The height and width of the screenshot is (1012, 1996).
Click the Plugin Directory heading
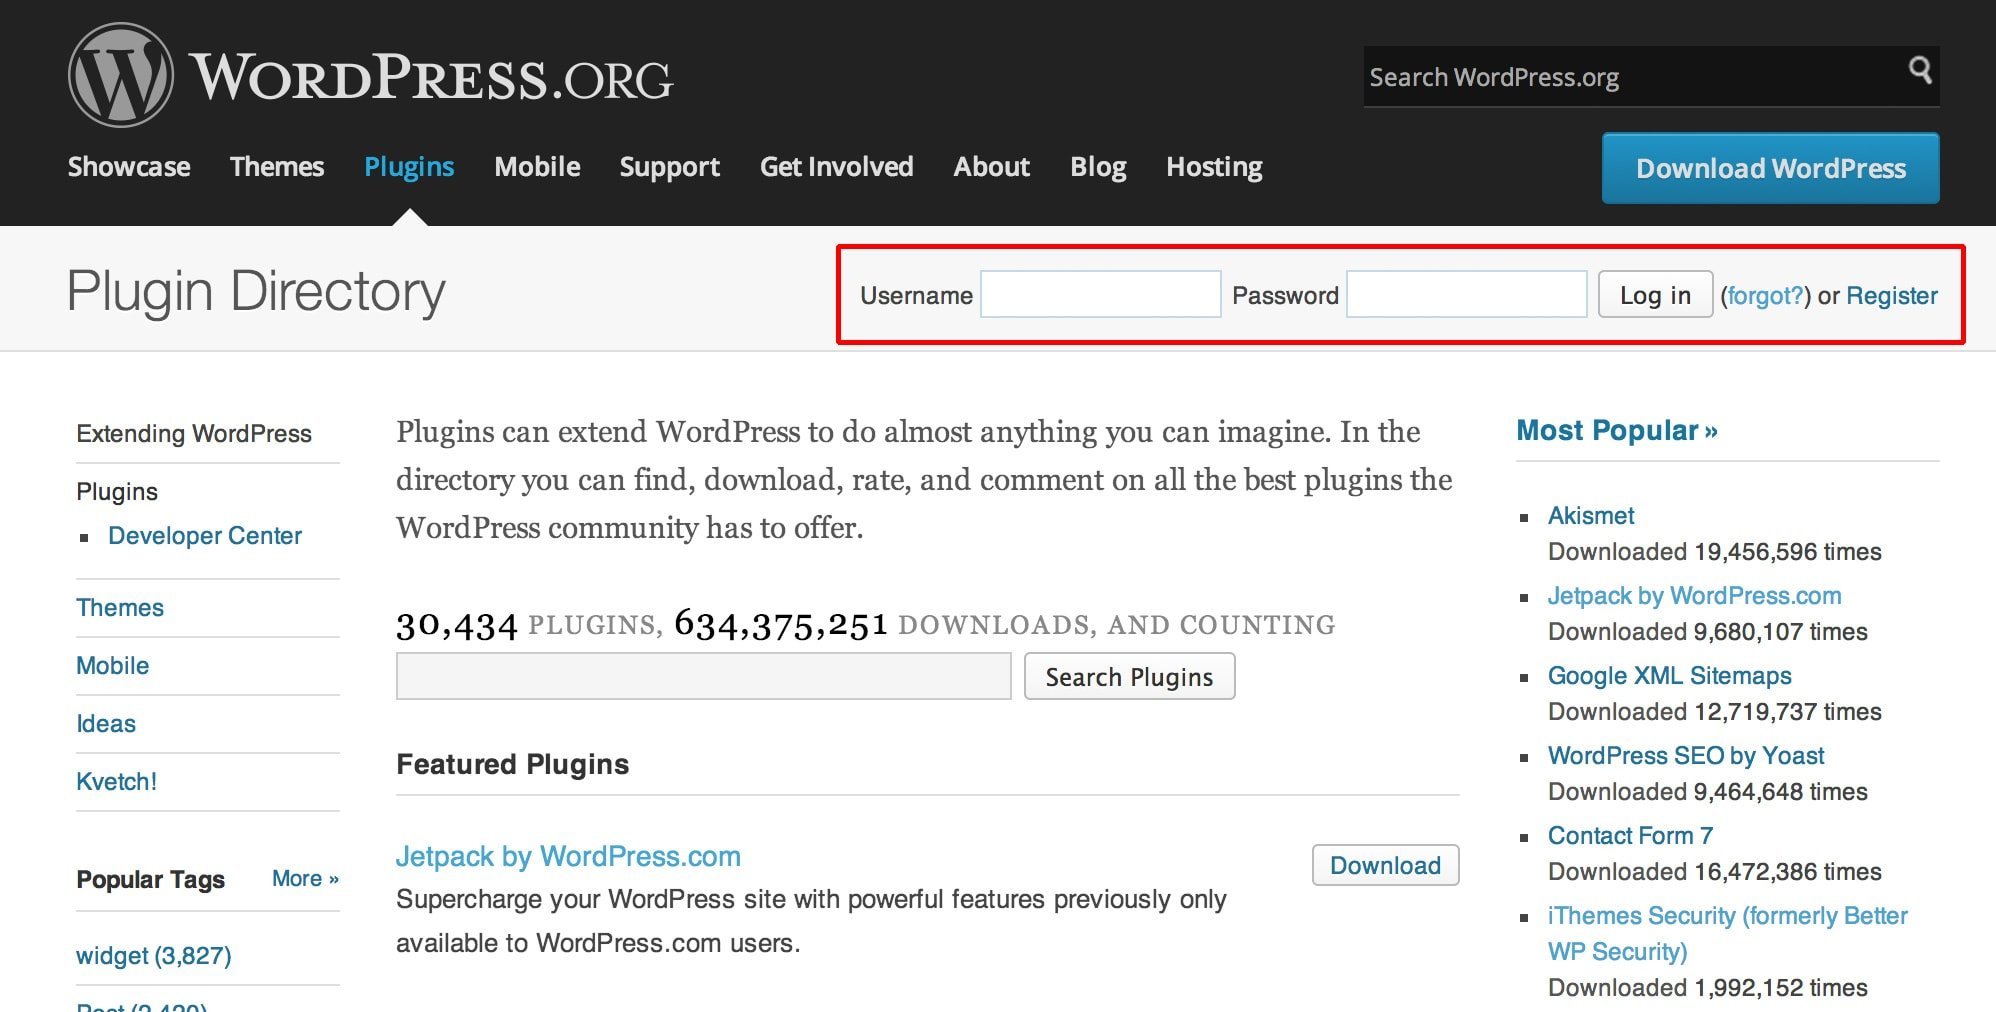click(x=256, y=293)
